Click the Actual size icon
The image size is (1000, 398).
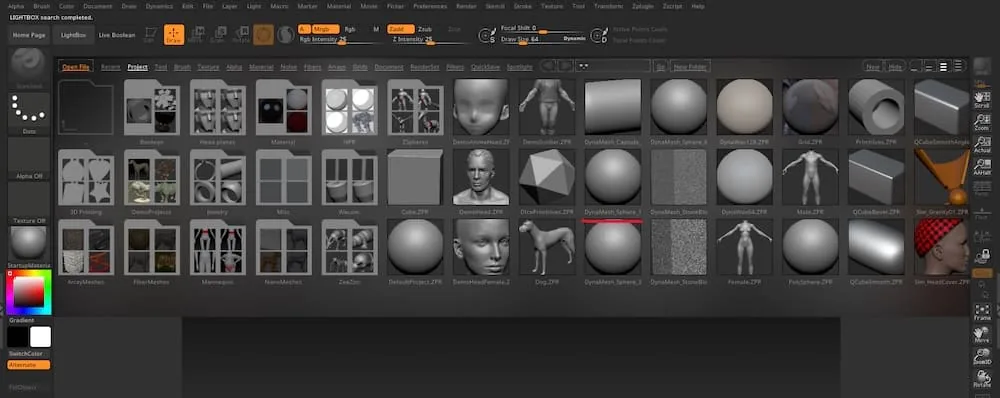point(982,144)
